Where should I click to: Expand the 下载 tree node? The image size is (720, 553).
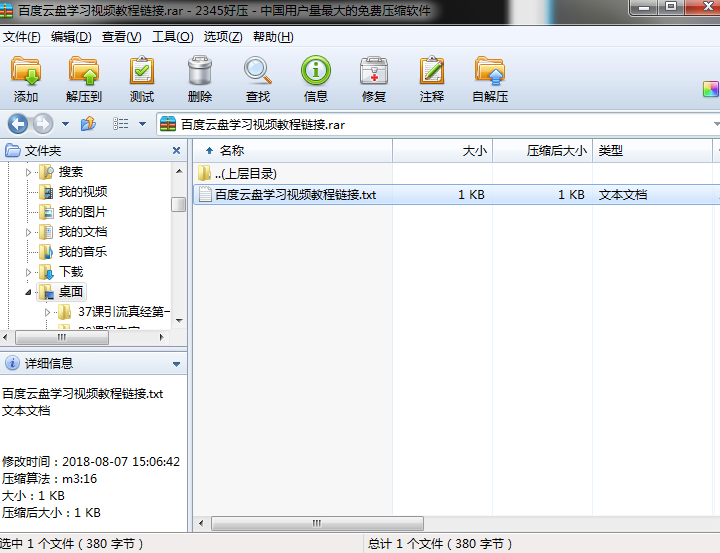click(29, 272)
